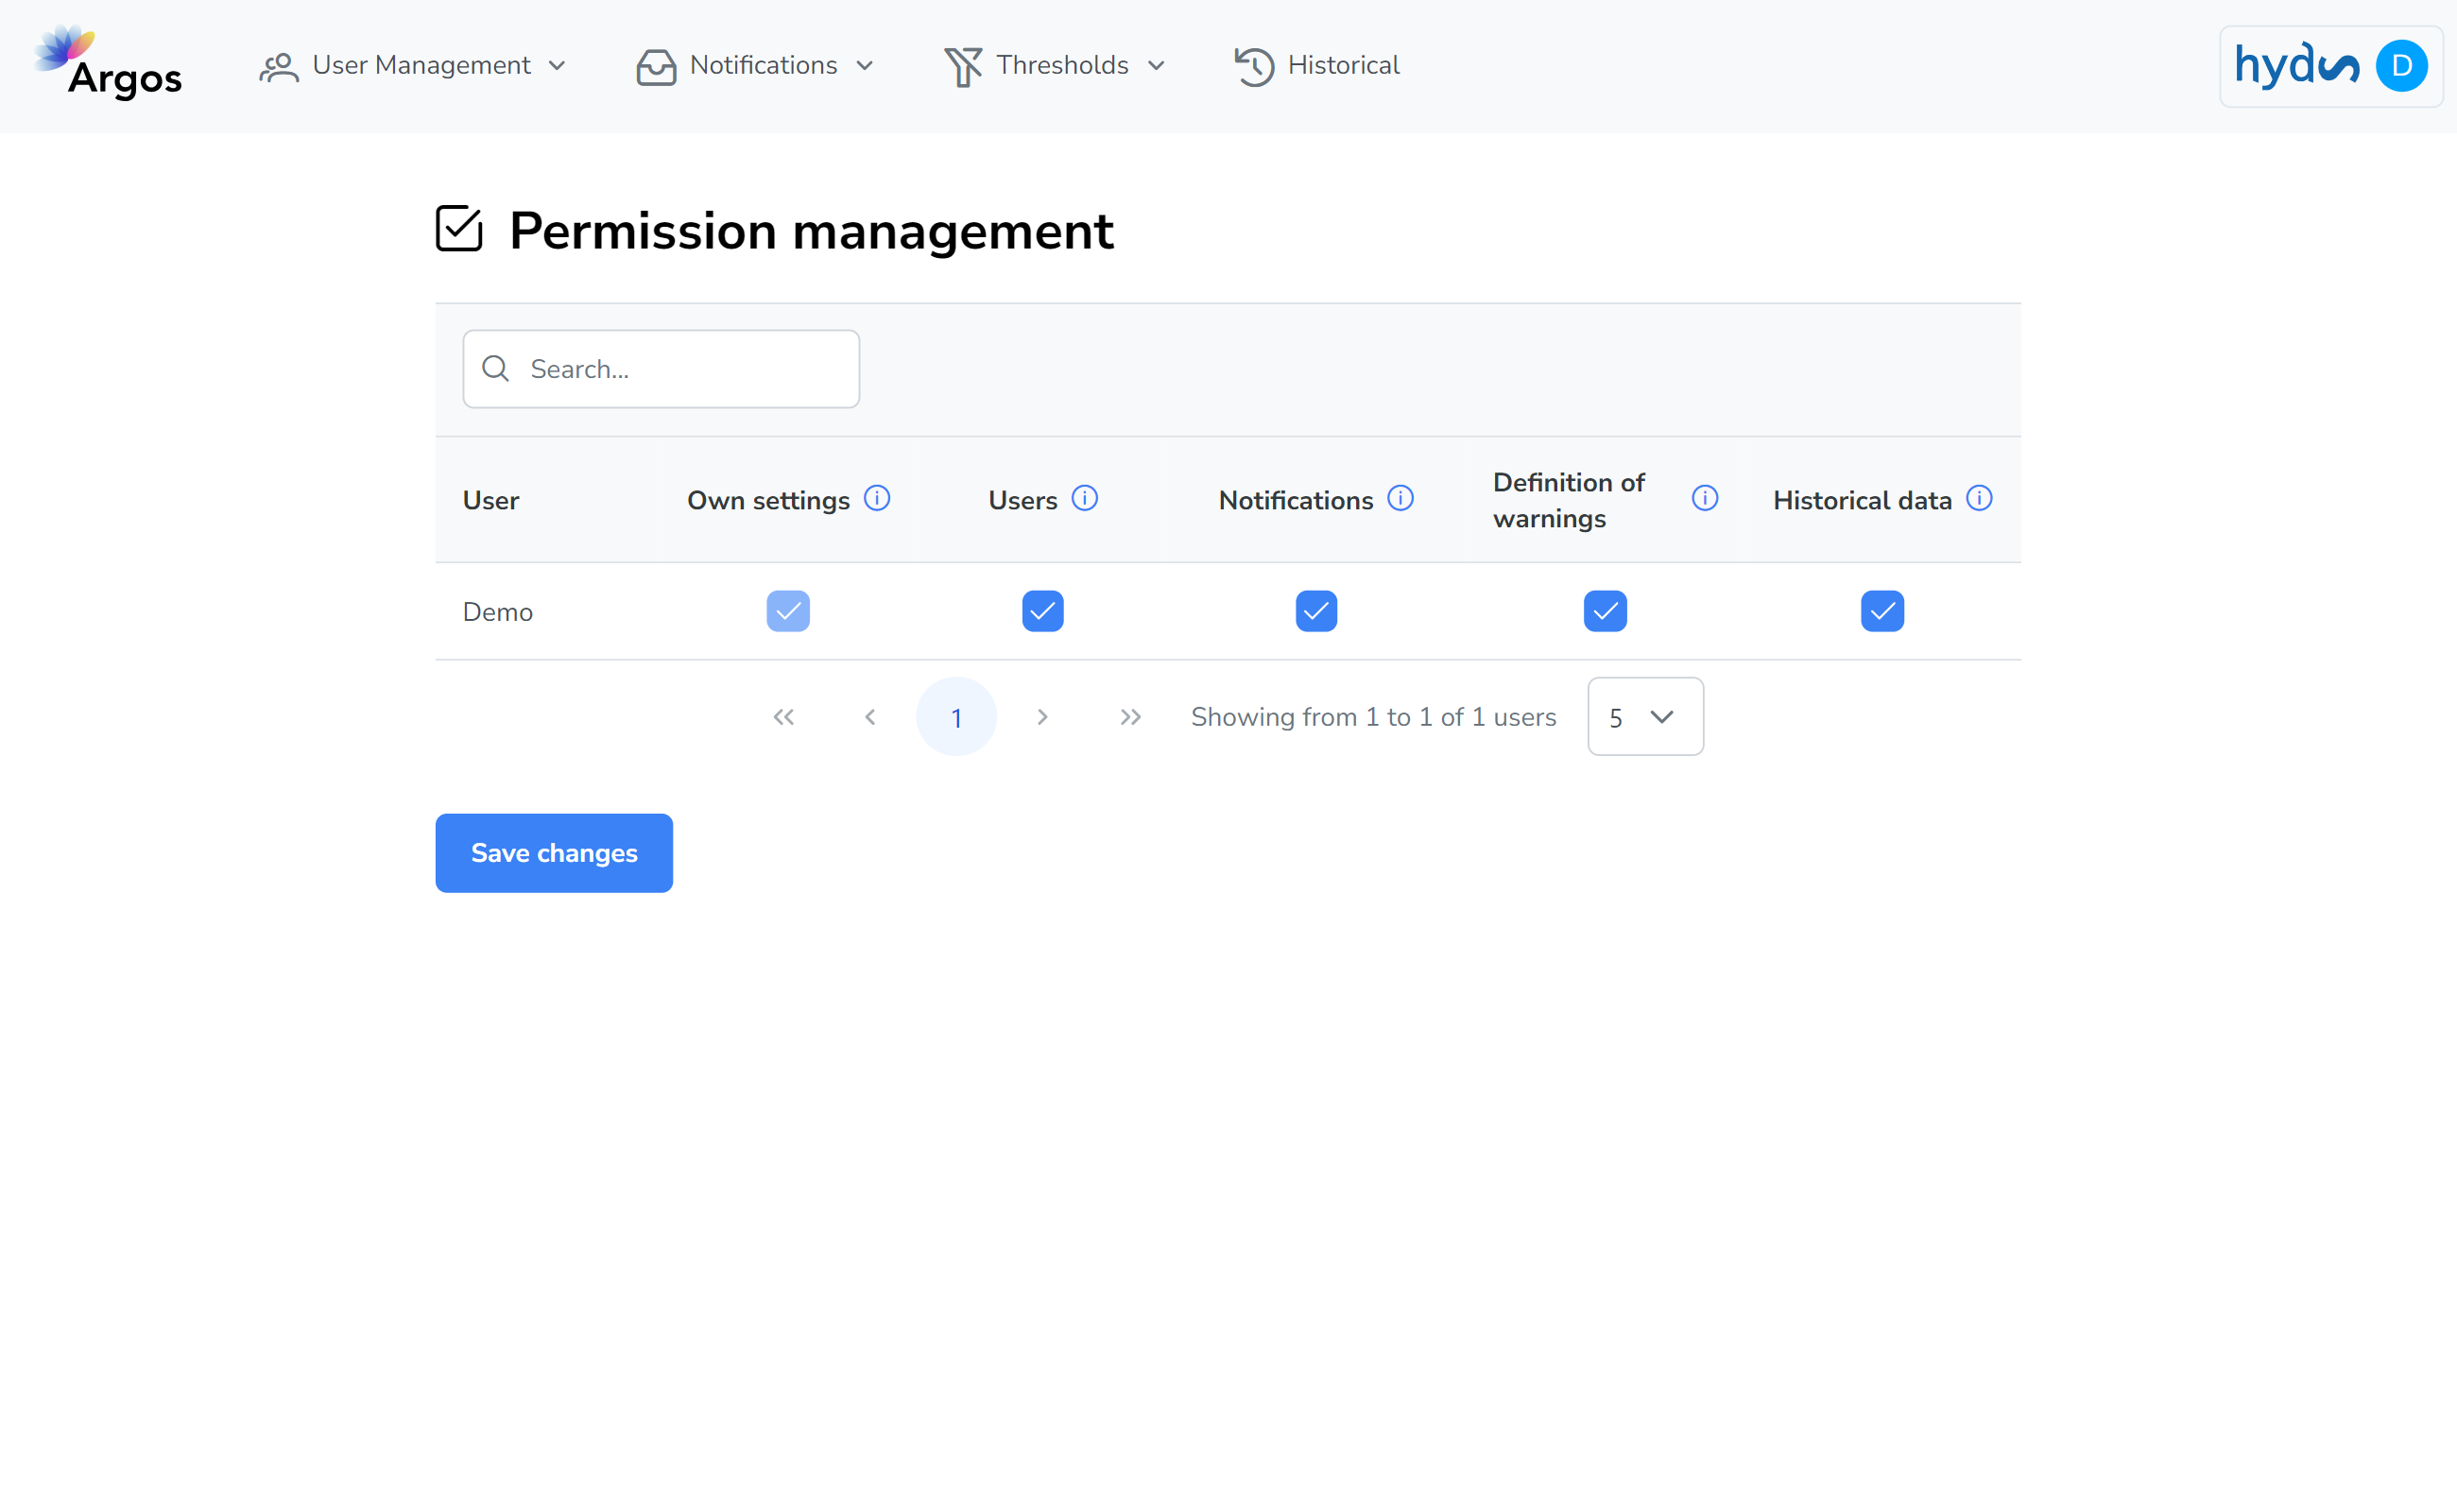Click the info icon next to Own settings

878,498
